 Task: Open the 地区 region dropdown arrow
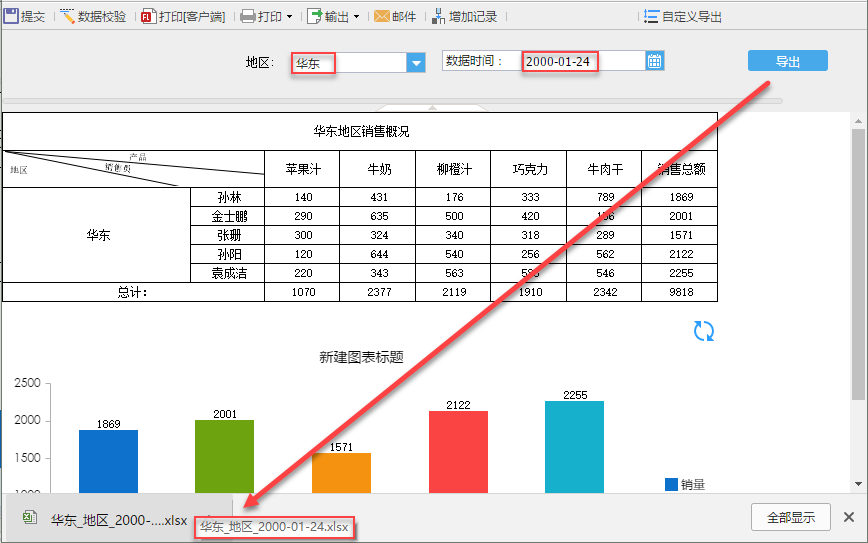(416, 63)
